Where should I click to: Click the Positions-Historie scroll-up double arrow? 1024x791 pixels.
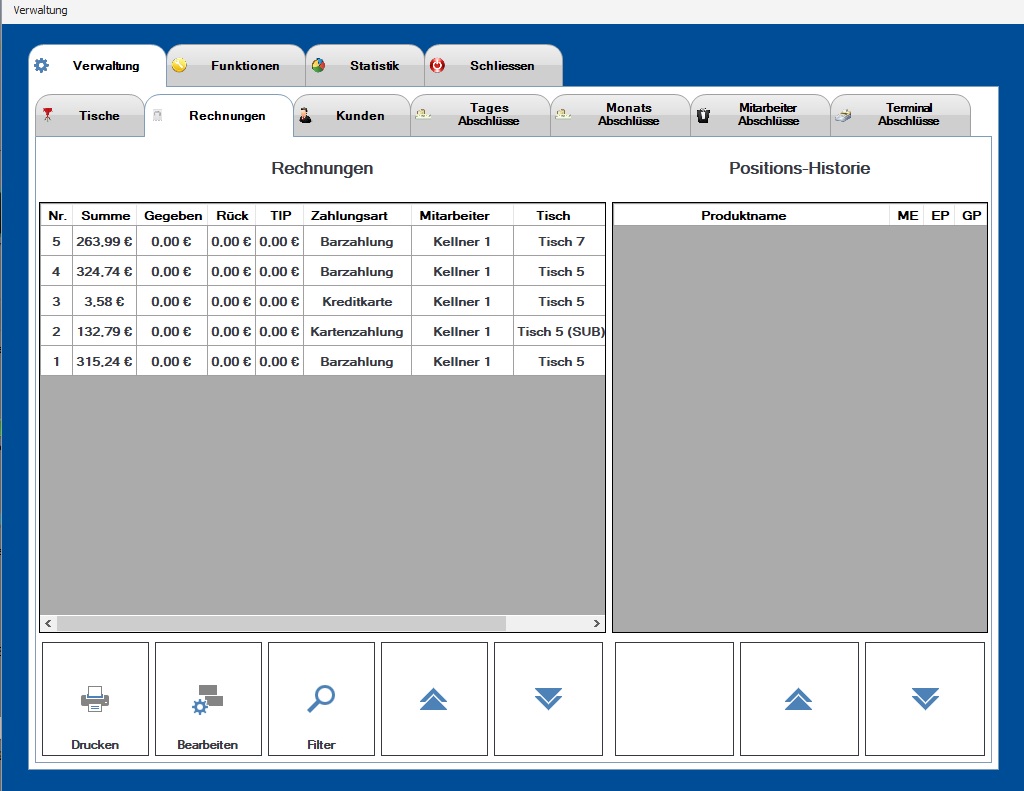click(798, 699)
